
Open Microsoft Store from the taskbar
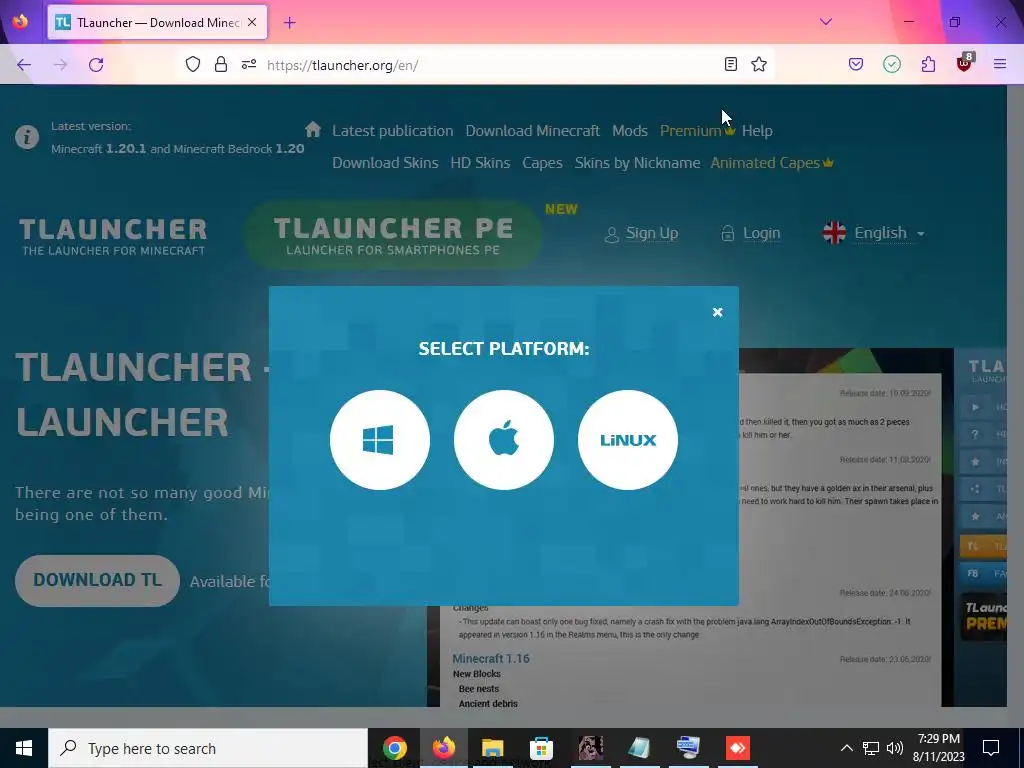click(541, 748)
